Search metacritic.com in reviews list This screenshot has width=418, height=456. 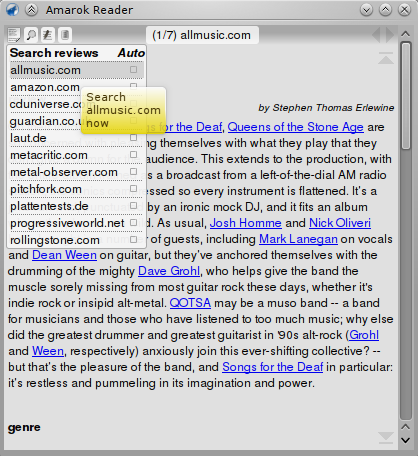(x=49, y=155)
